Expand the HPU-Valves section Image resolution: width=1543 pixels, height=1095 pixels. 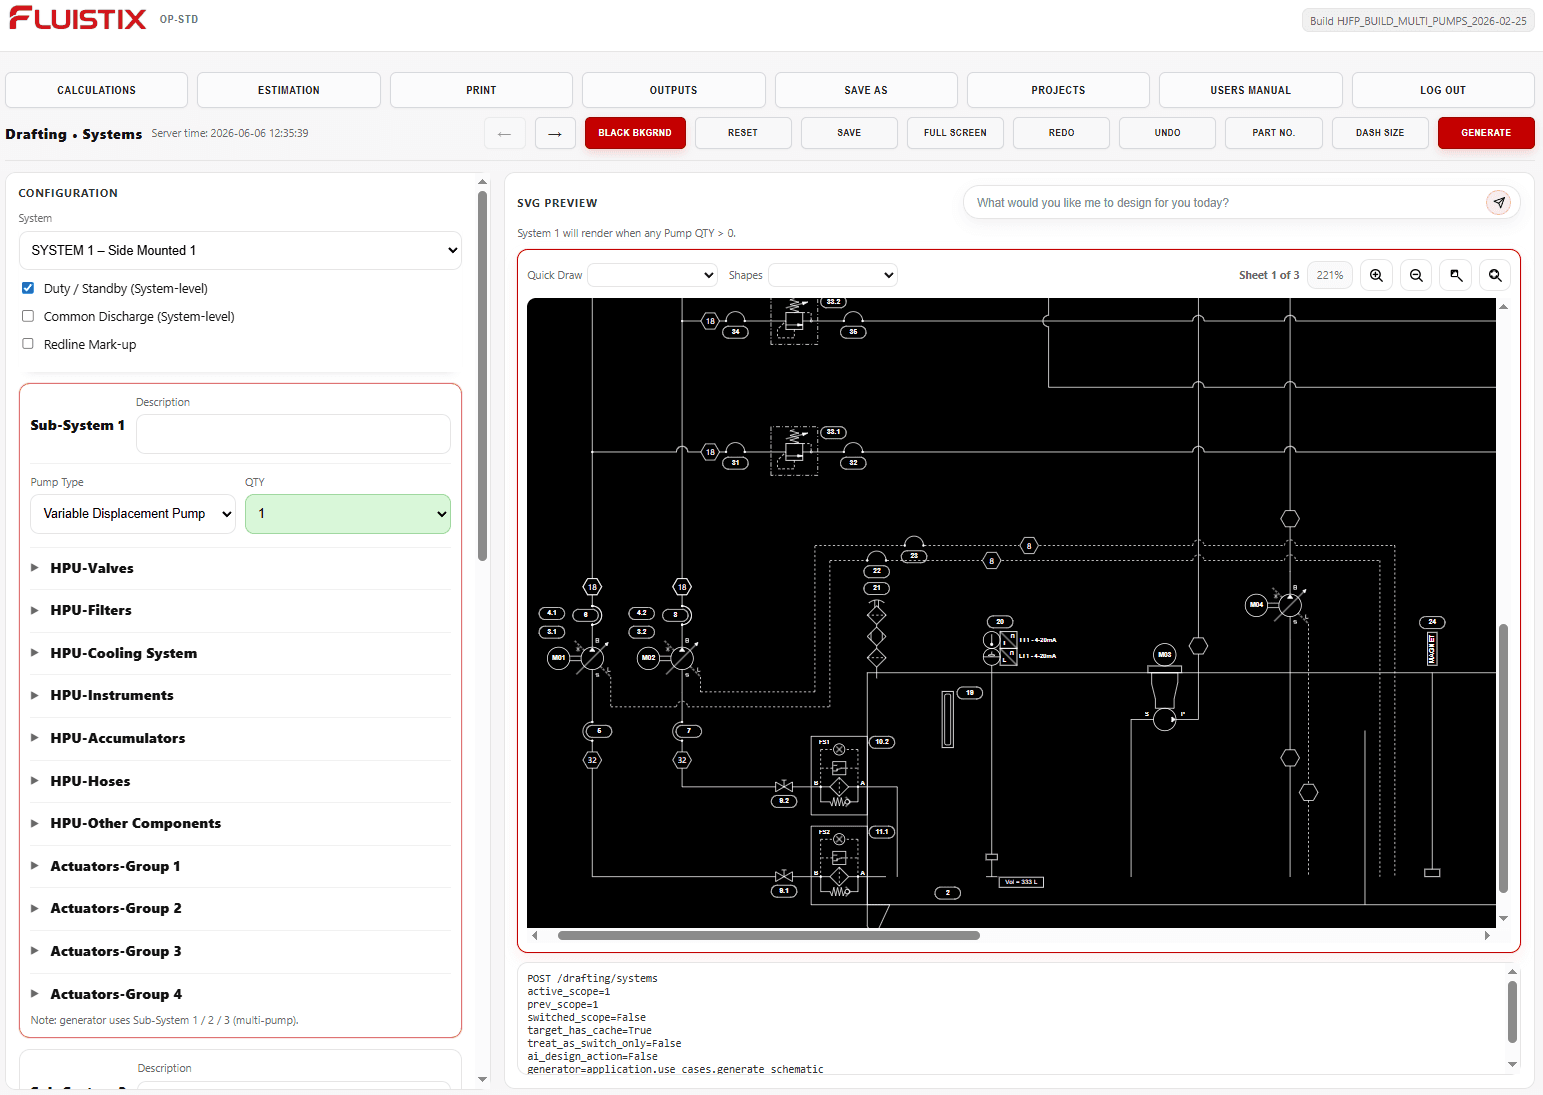pos(91,568)
